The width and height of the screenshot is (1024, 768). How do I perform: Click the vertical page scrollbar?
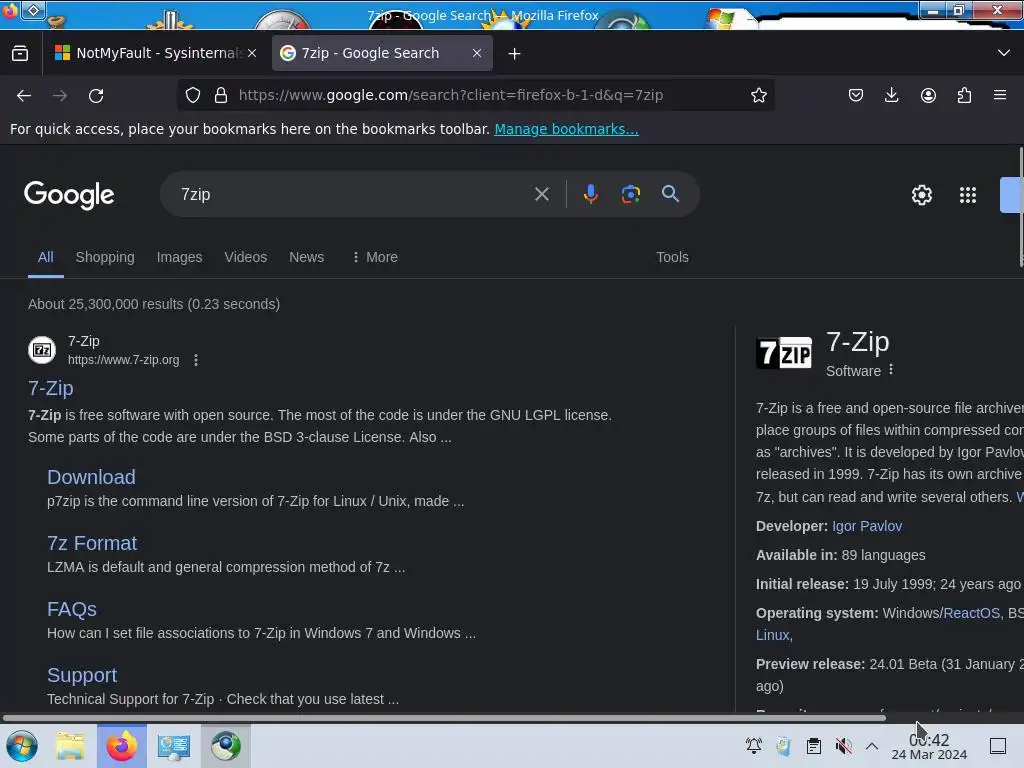tap(1021, 206)
